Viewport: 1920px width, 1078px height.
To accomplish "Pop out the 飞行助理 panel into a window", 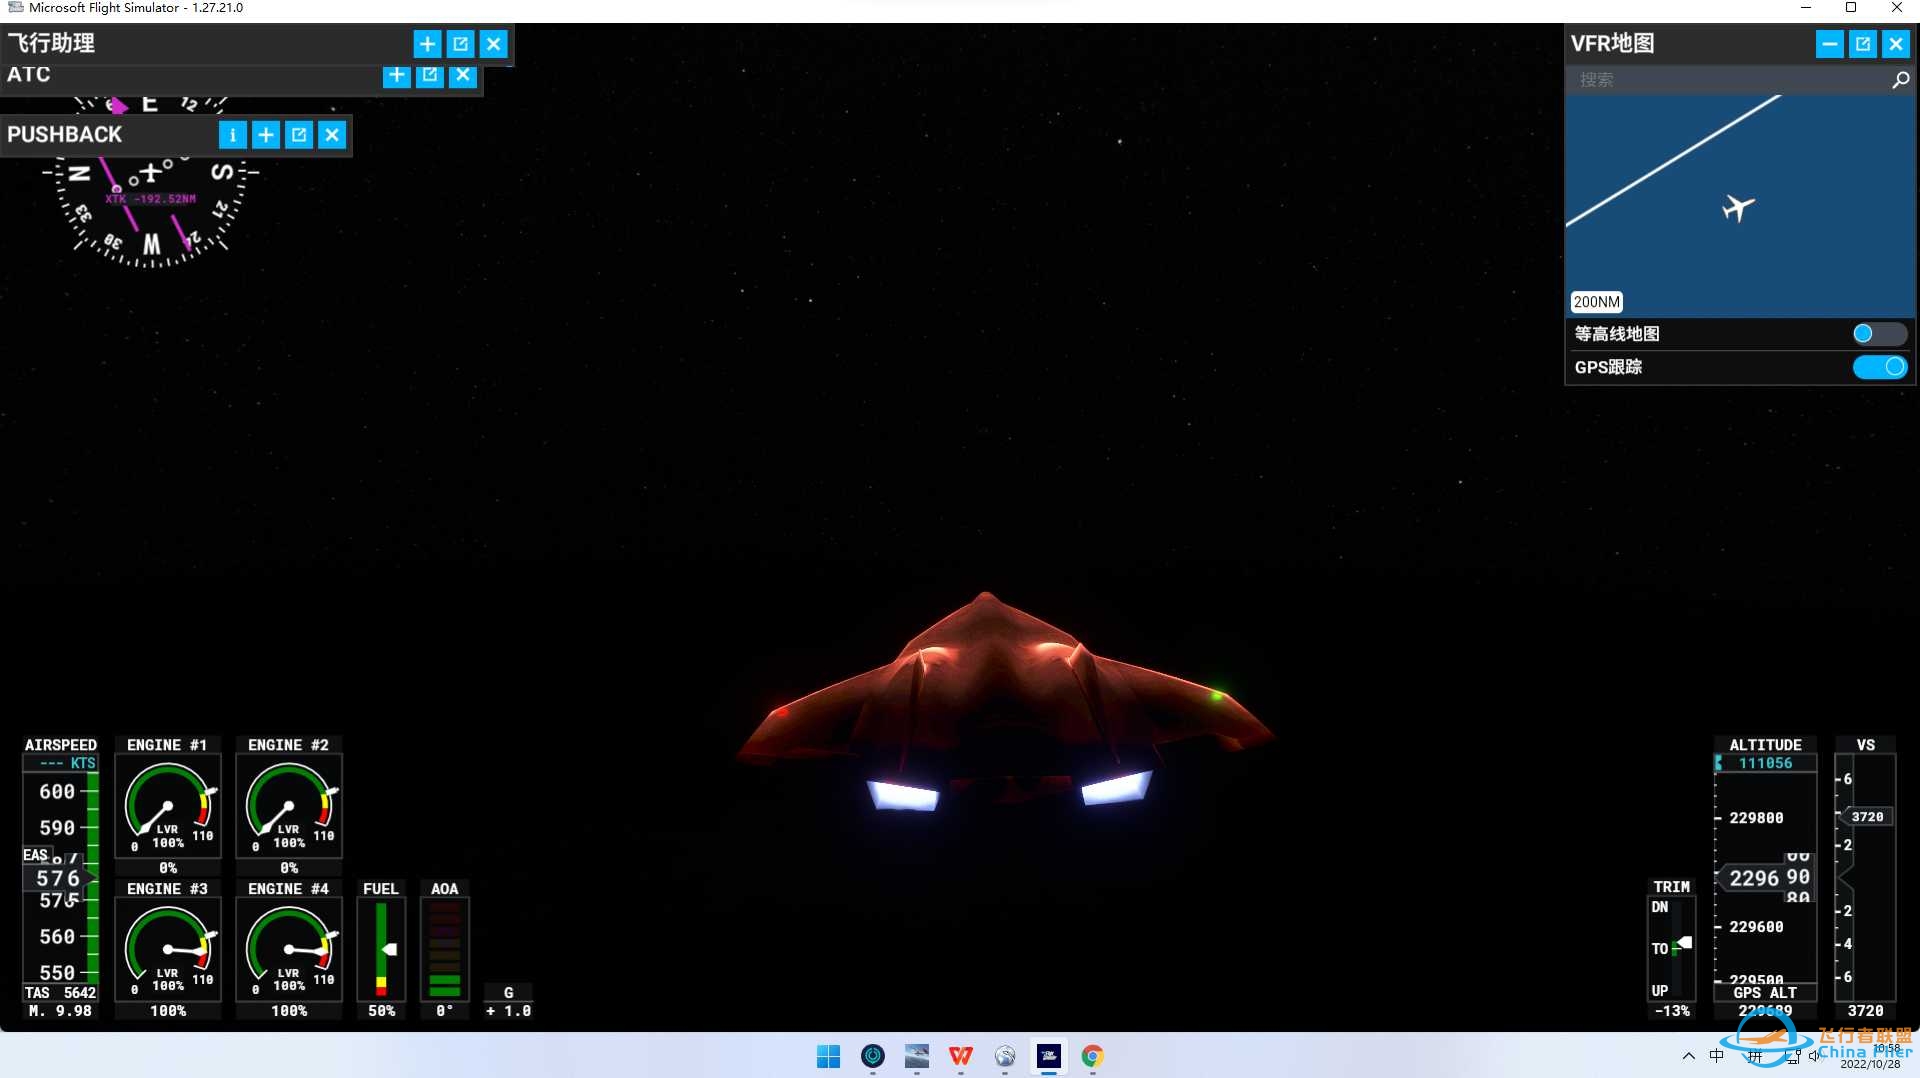I will [460, 44].
